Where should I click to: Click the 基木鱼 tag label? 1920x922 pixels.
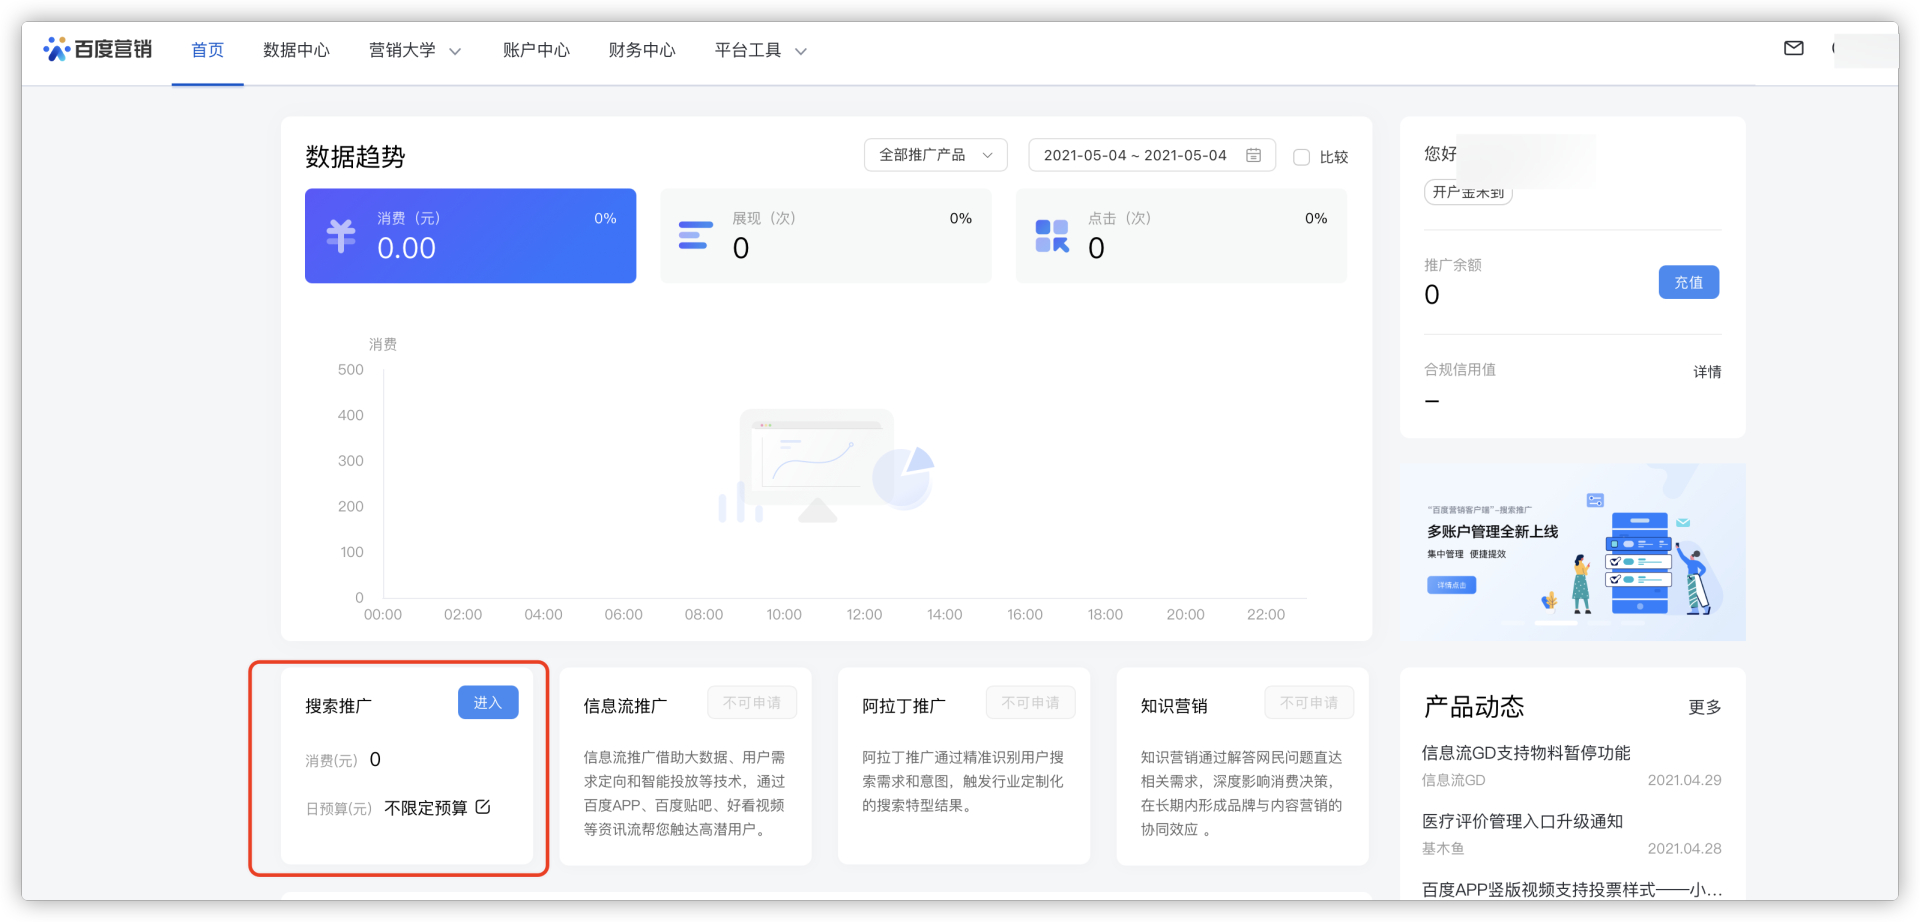(1443, 848)
